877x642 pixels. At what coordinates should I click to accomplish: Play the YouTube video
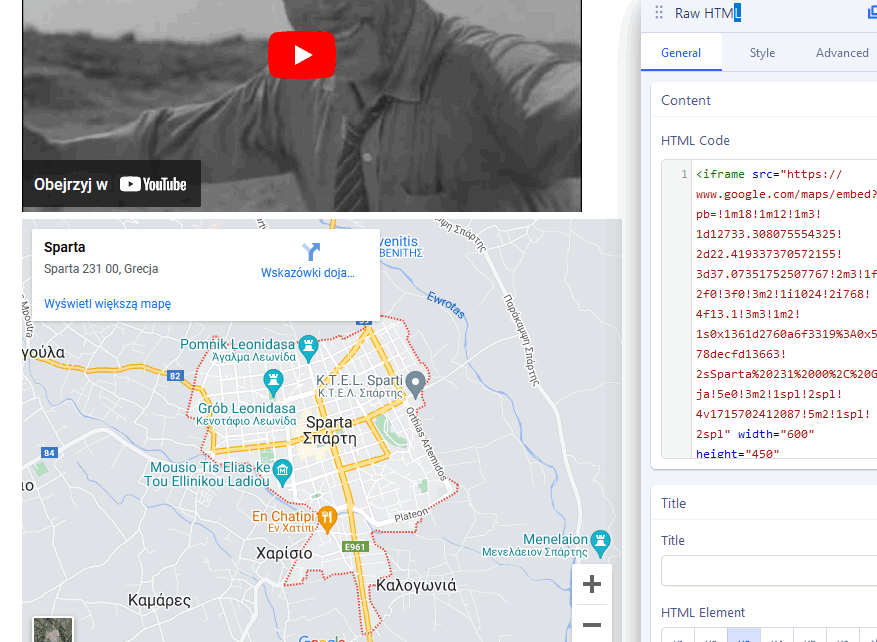301,54
